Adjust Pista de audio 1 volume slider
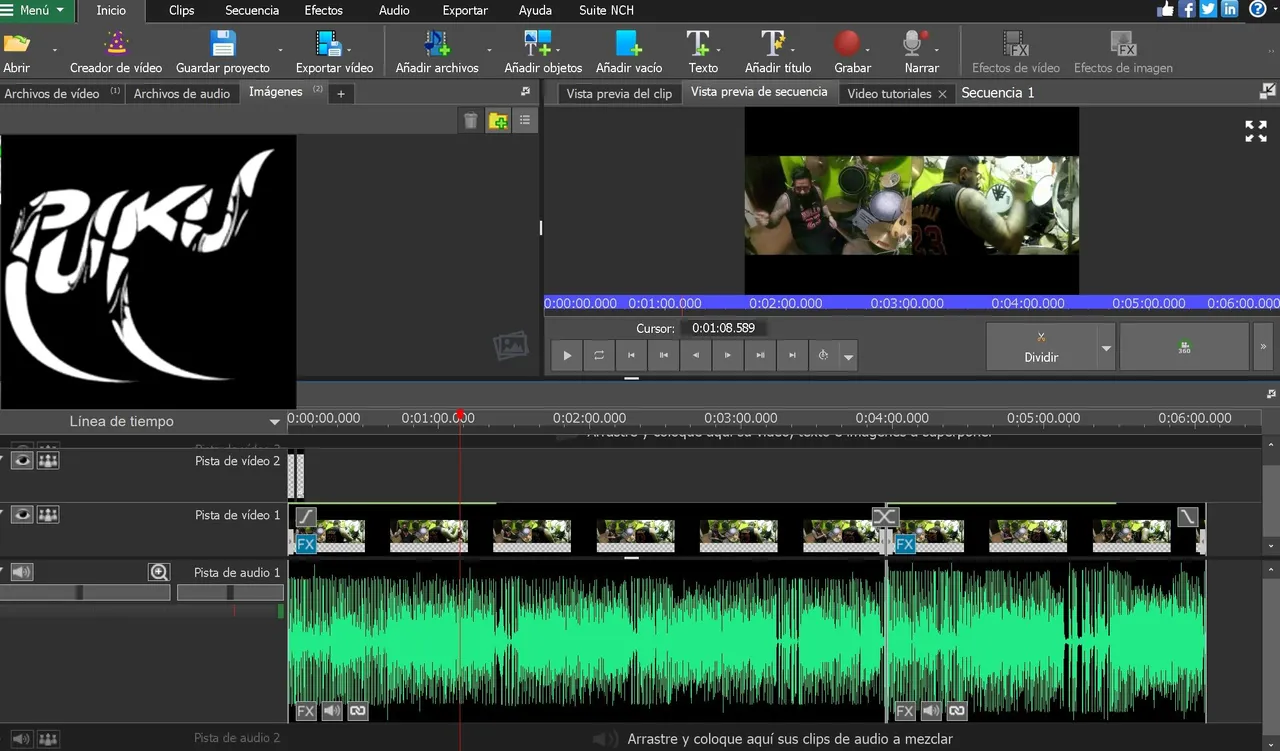The width and height of the screenshot is (1280, 751). 85,592
